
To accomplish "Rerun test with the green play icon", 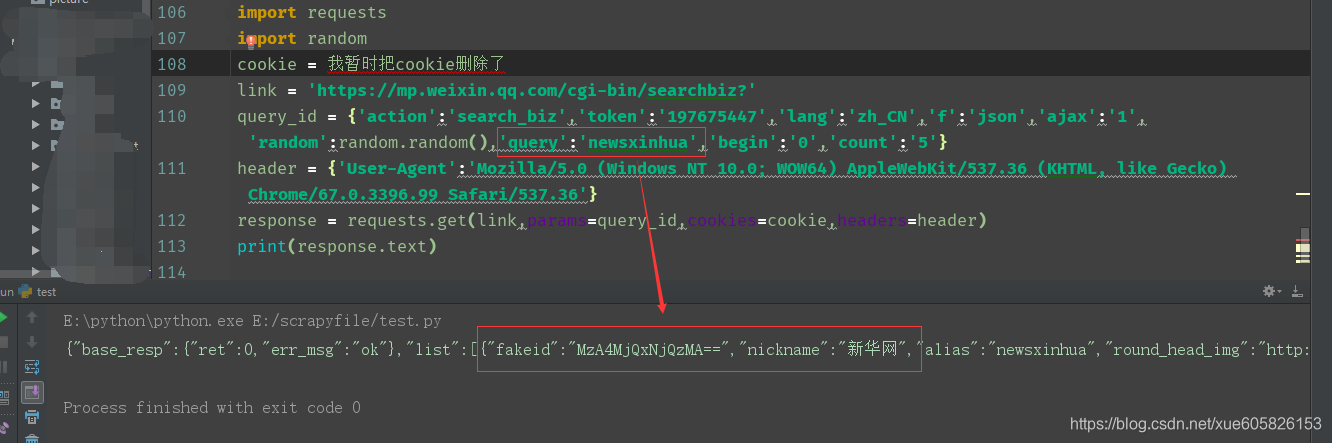I will click(3, 318).
